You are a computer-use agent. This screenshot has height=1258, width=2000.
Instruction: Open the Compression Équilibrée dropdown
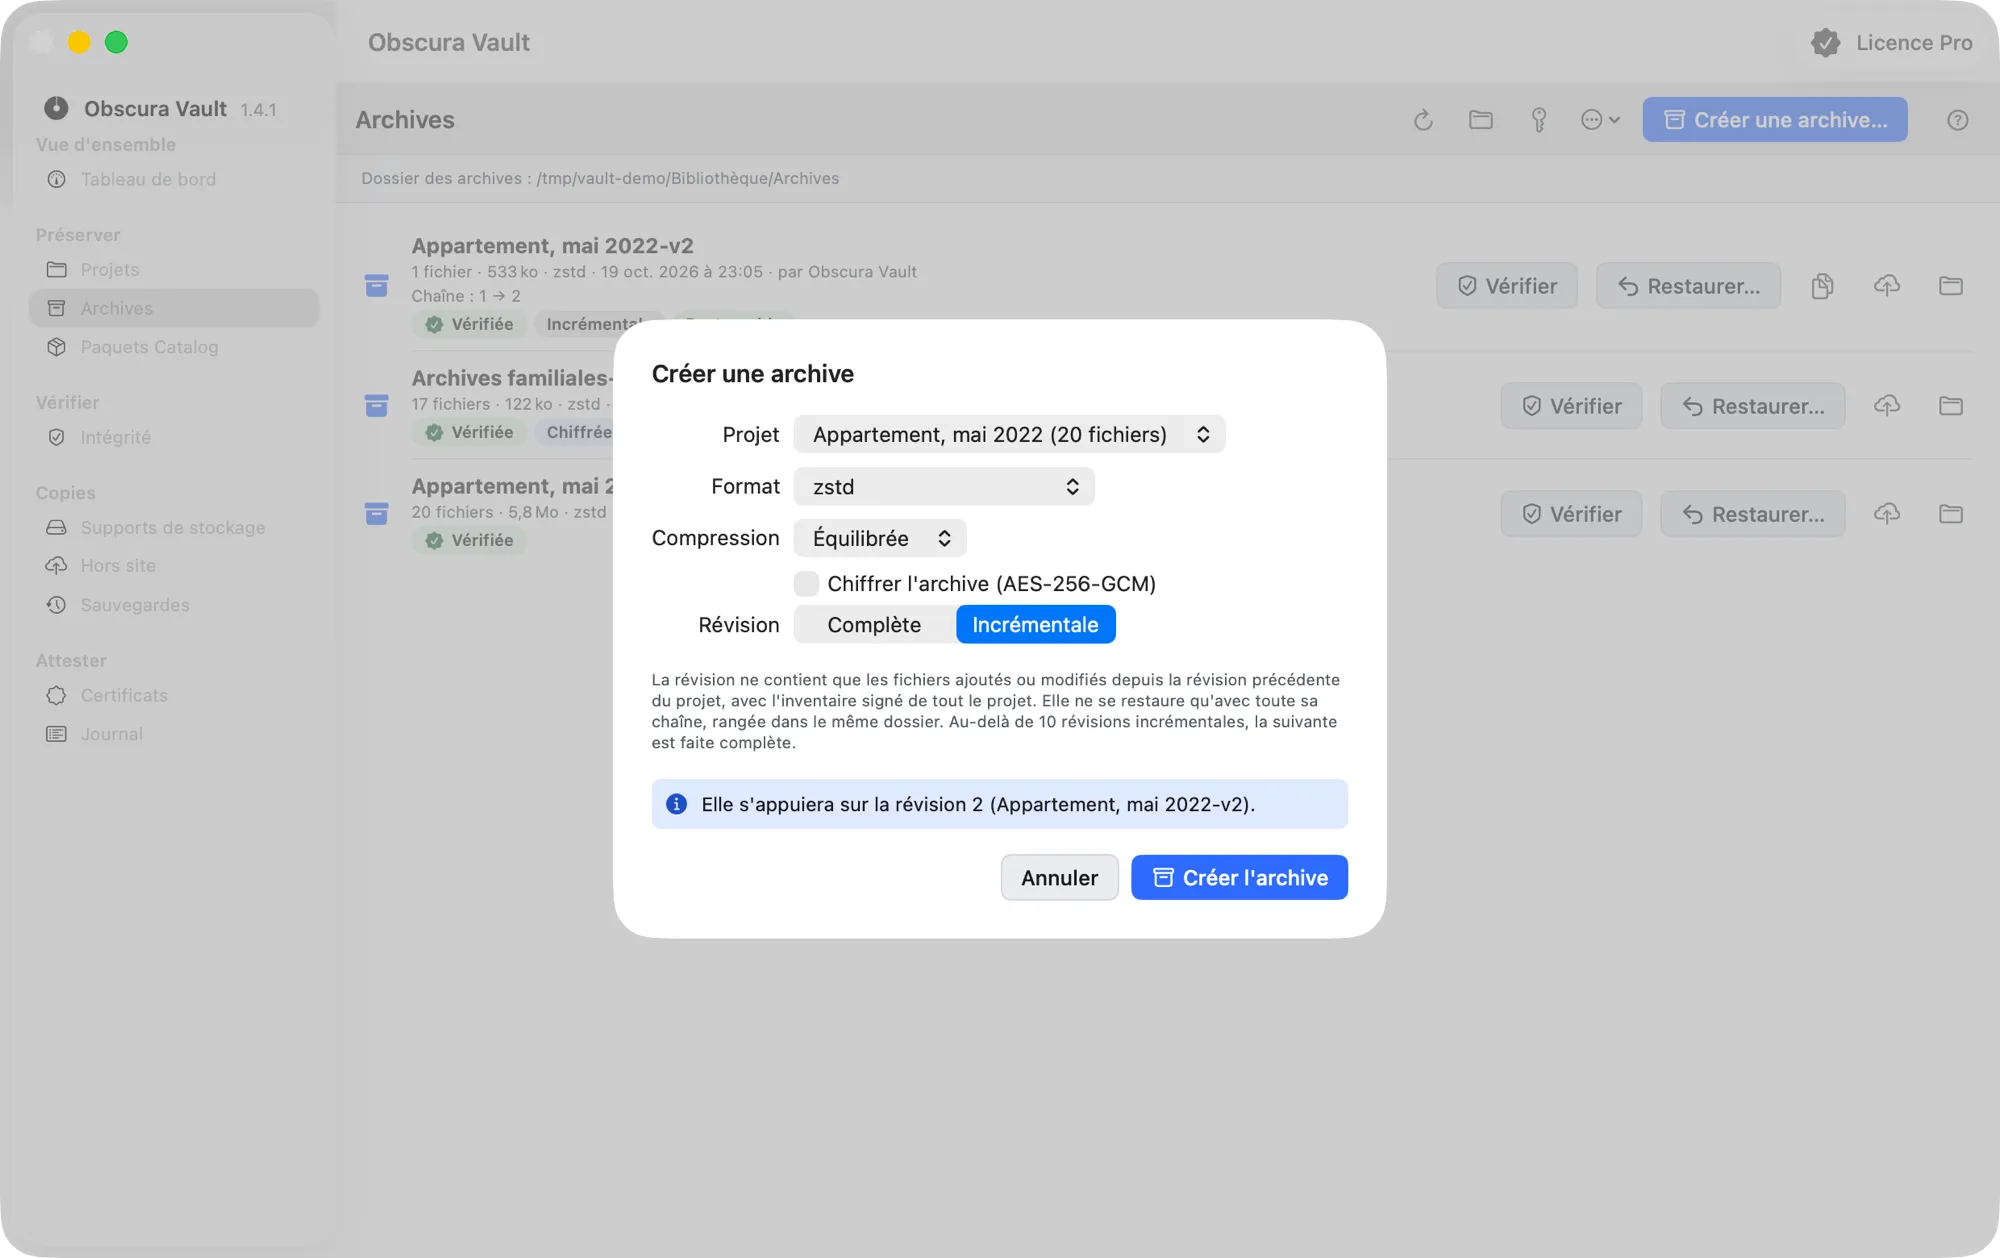pyautogui.click(x=880, y=539)
